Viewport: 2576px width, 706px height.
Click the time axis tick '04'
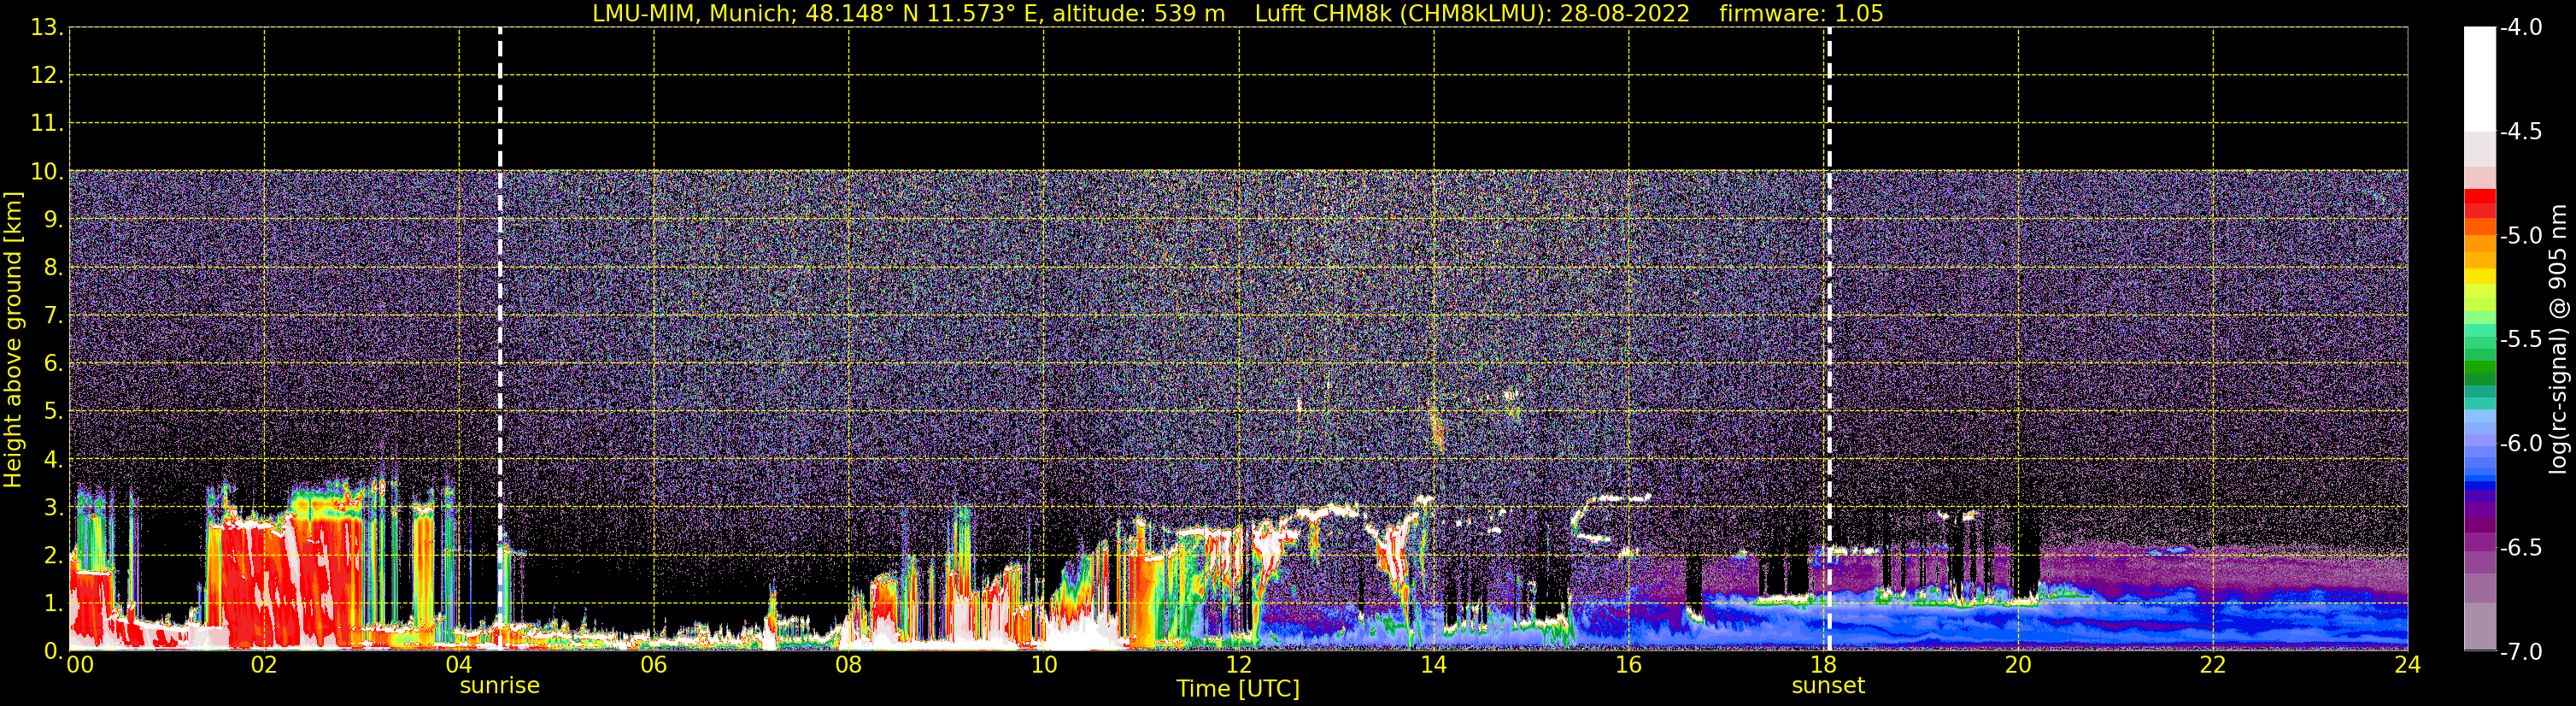click(x=459, y=665)
